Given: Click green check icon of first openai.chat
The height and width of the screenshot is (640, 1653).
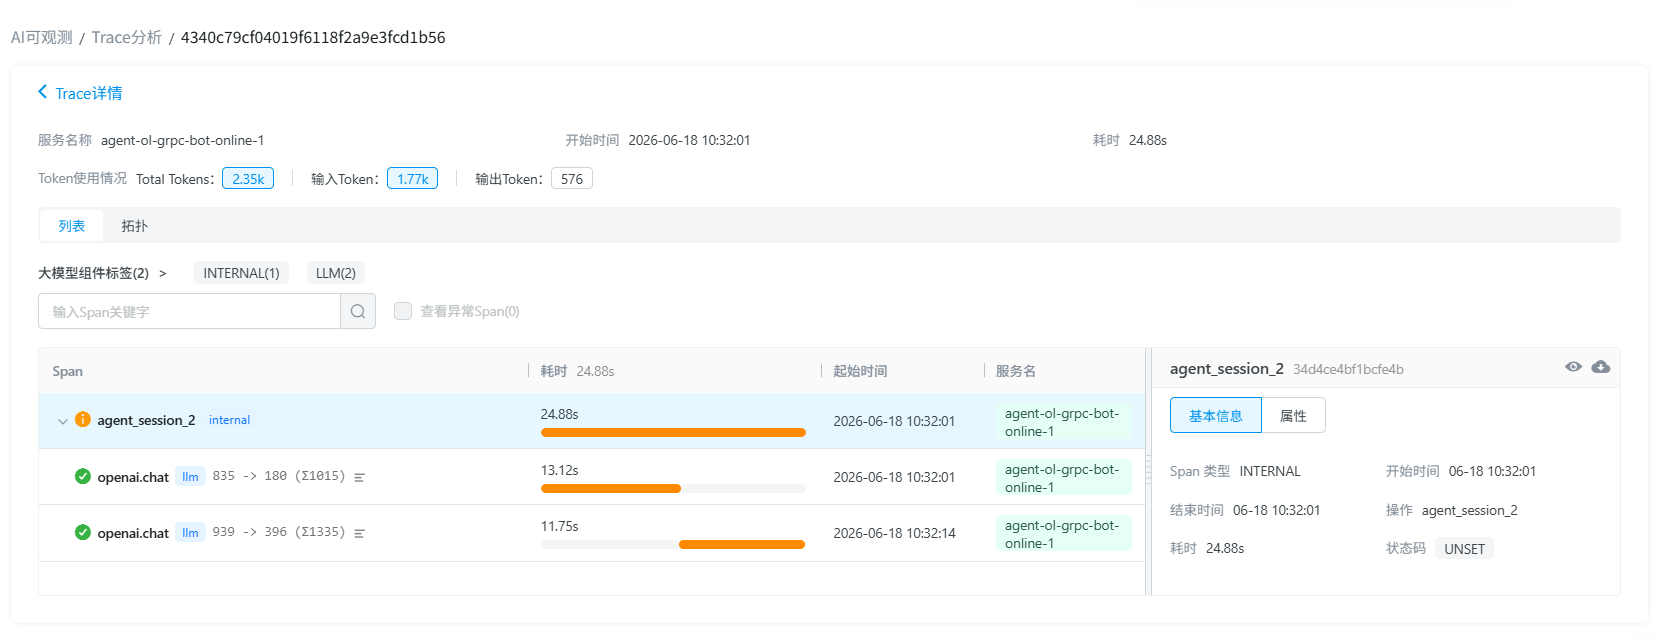Looking at the screenshot, I should coord(83,476).
